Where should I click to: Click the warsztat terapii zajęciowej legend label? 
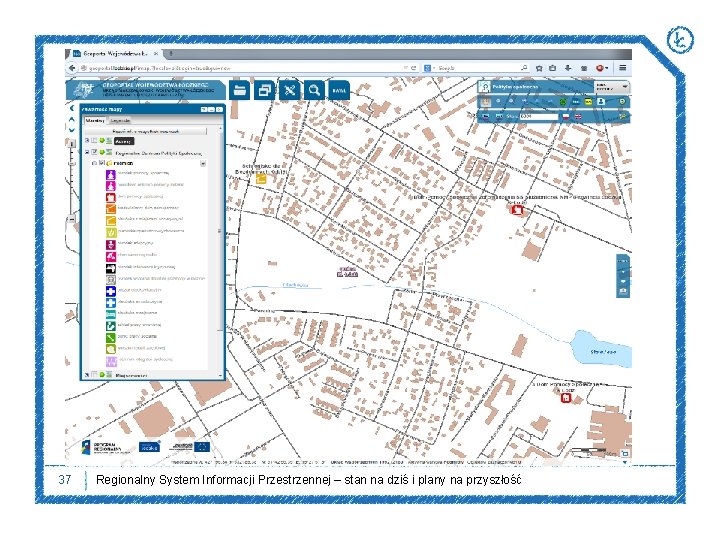click(x=141, y=348)
